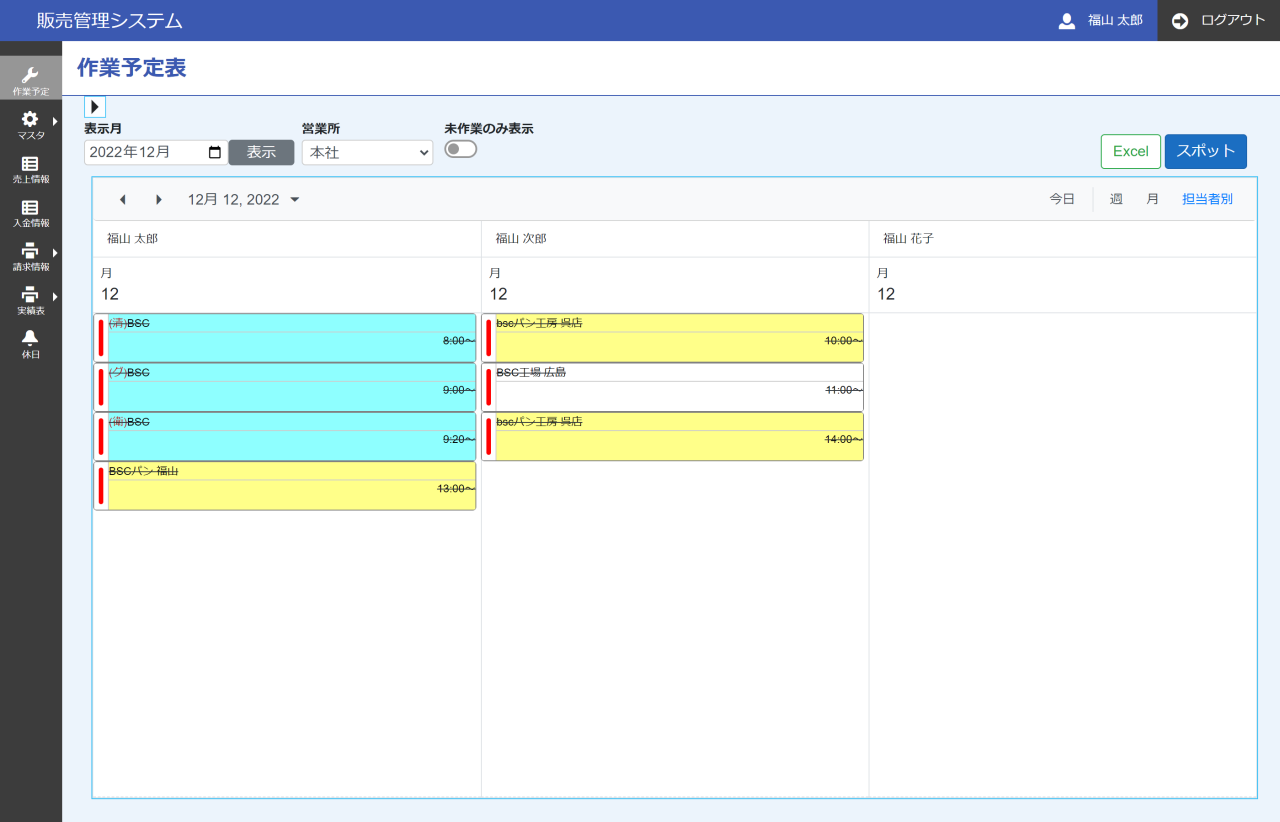
Task: Open 入金情報 list icon in sidebar
Action: tap(30, 207)
